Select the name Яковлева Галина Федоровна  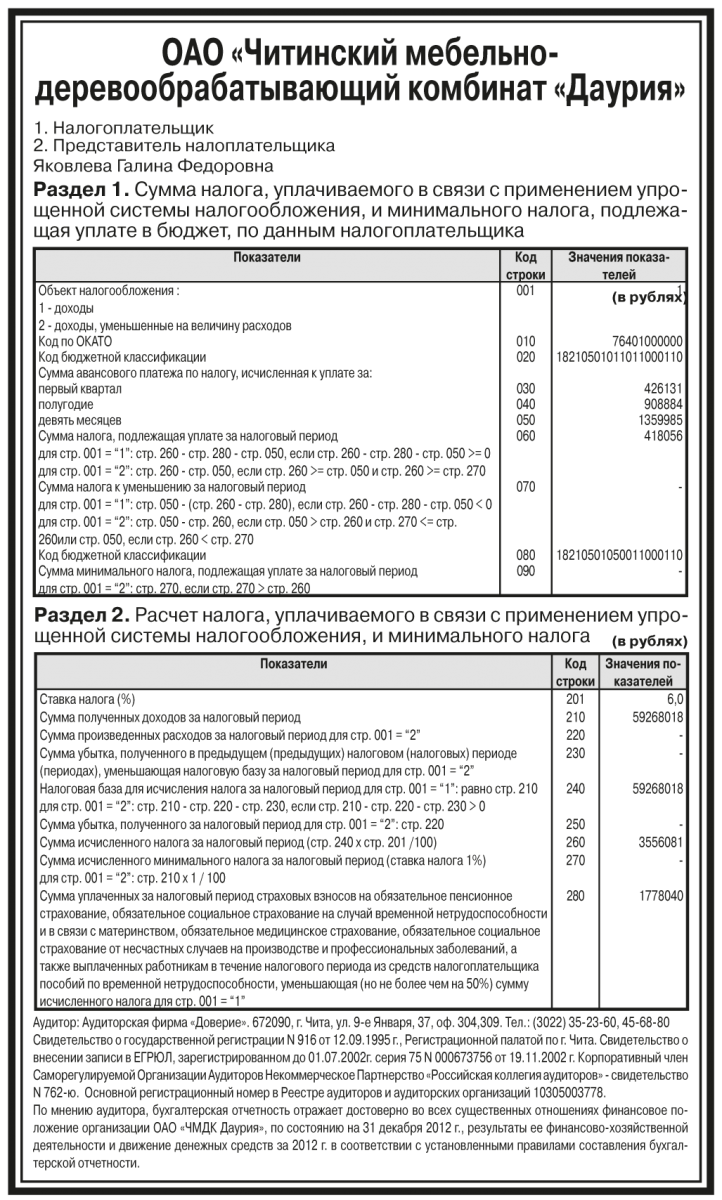[152, 164]
